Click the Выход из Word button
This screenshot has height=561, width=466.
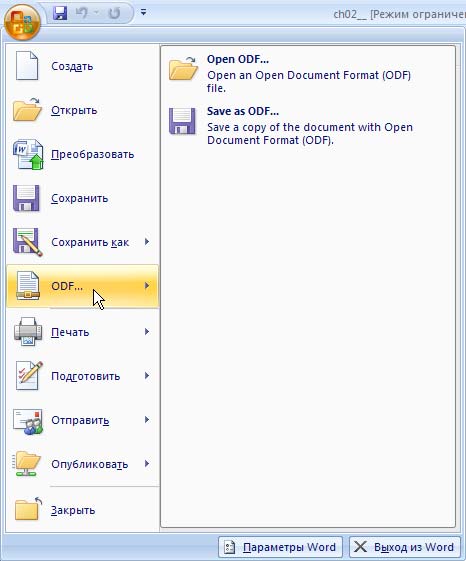pyautogui.click(x=405, y=547)
